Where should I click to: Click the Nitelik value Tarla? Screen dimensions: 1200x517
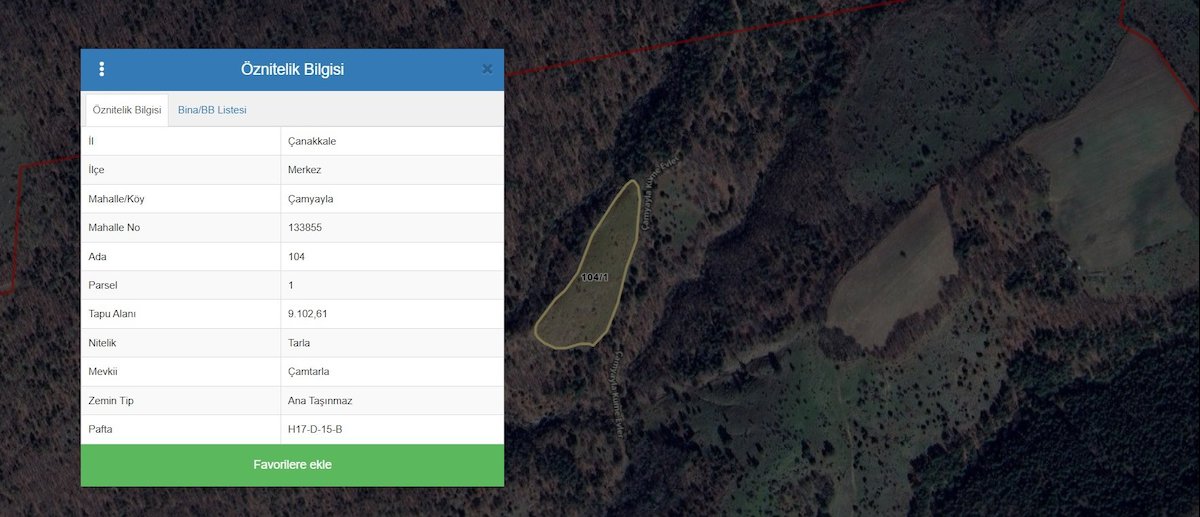point(298,343)
